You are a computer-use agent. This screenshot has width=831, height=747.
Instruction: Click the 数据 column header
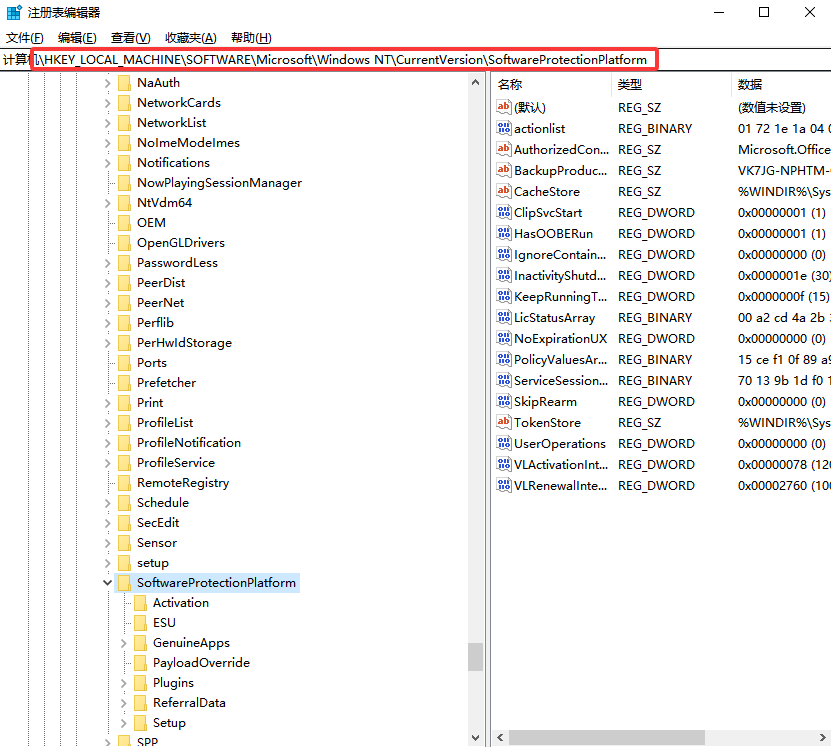pos(781,84)
